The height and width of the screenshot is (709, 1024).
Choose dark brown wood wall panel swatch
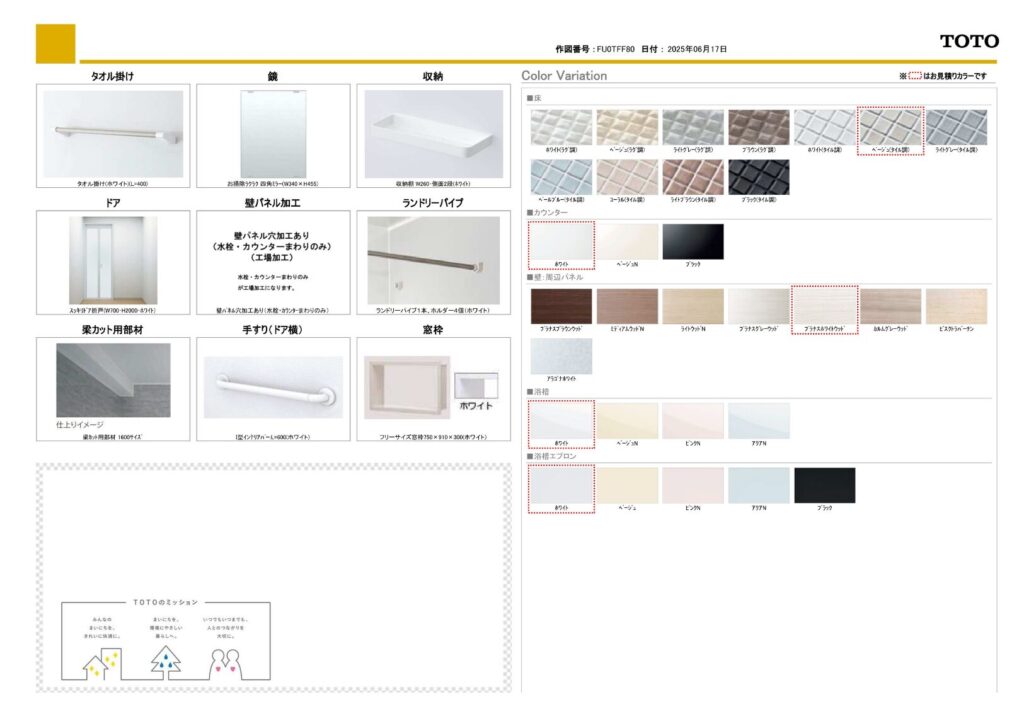click(x=561, y=306)
